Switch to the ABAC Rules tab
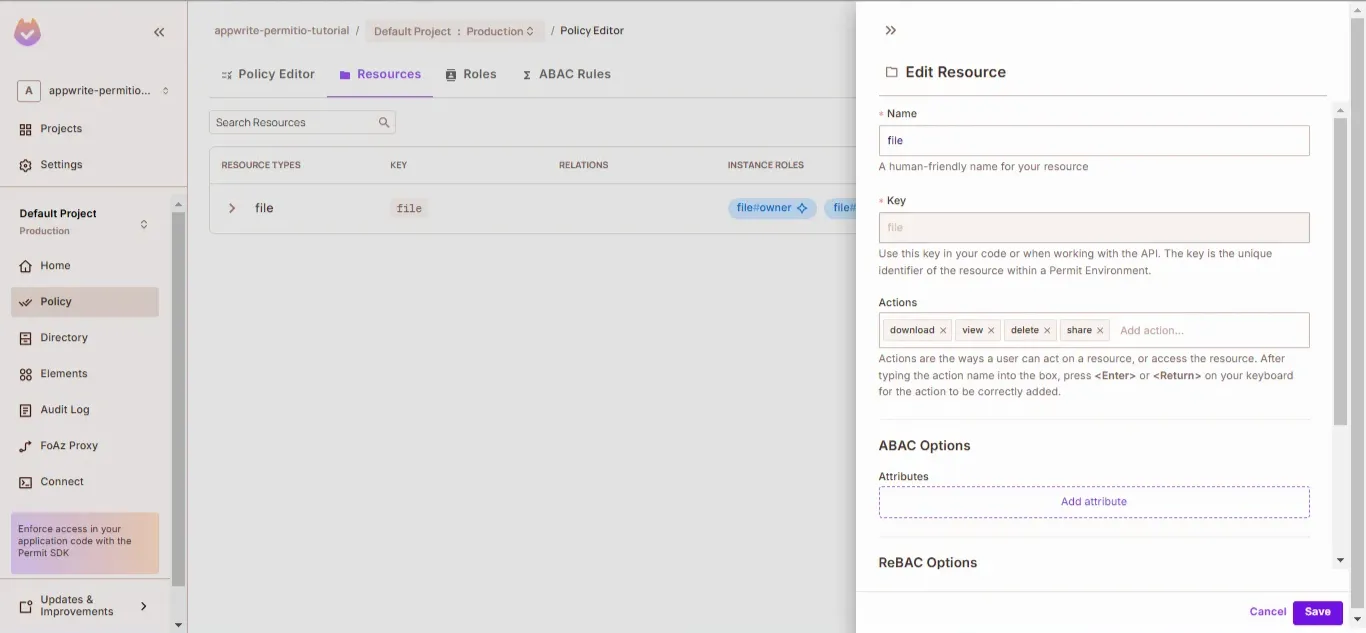The height and width of the screenshot is (633, 1366). pyautogui.click(x=566, y=74)
